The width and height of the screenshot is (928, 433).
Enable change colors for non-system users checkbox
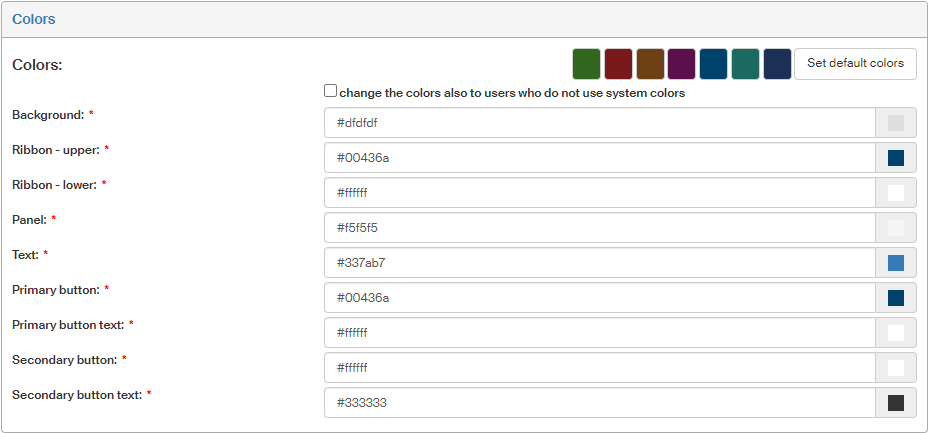(331, 91)
